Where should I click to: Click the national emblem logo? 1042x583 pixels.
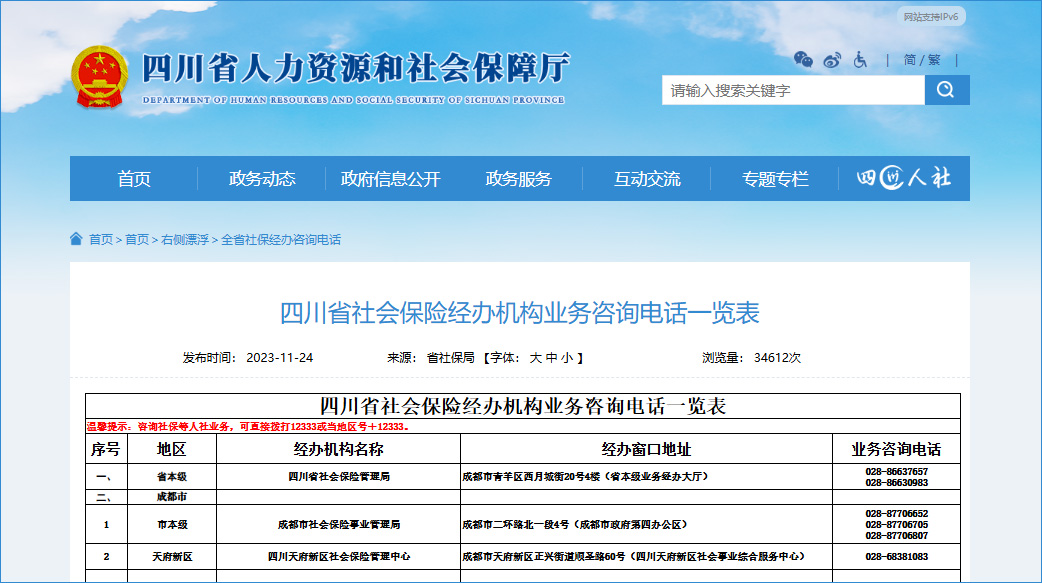click(x=99, y=77)
